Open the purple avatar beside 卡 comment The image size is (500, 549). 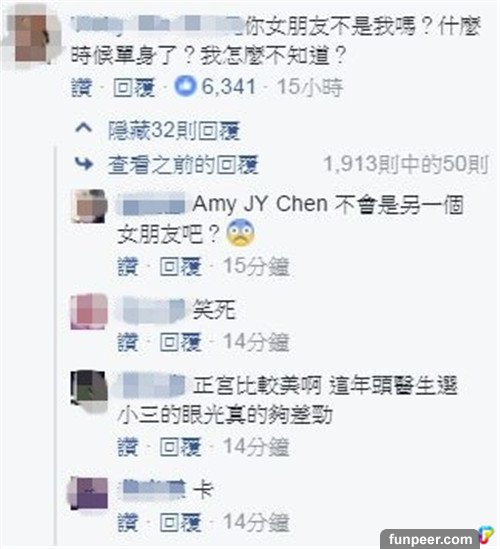[89, 493]
